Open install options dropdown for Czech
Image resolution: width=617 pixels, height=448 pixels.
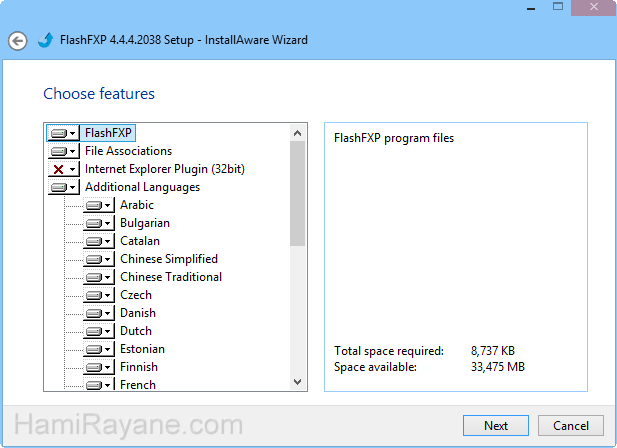point(98,295)
